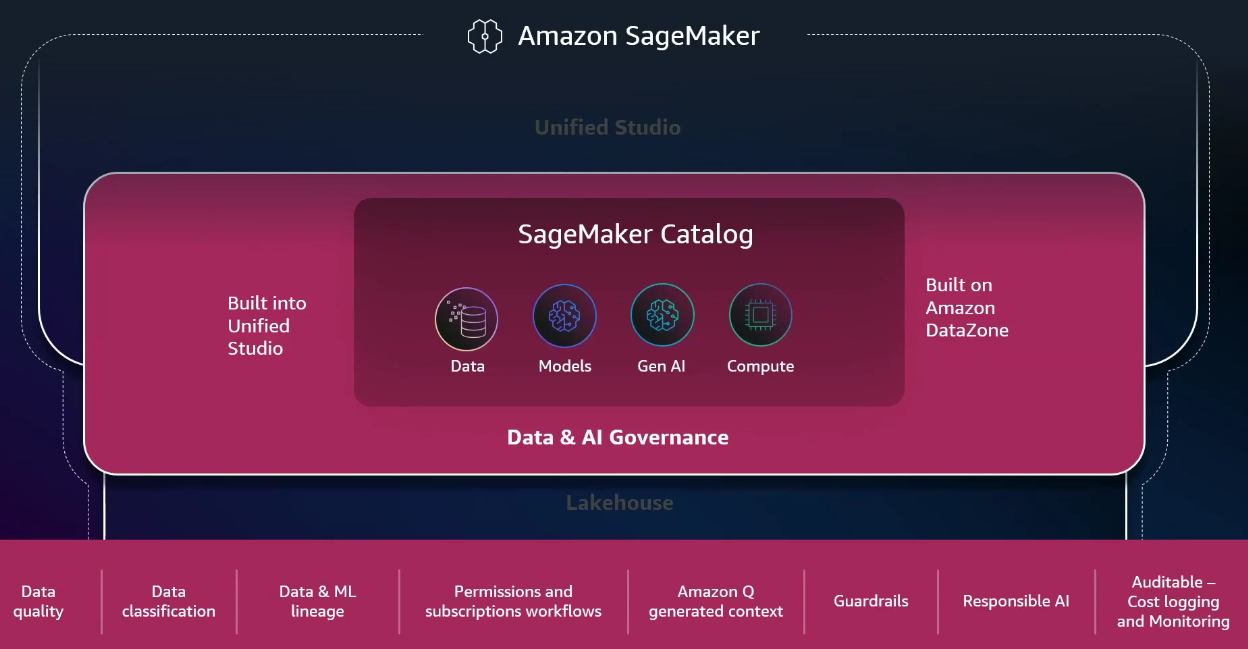Click the Amazon SageMaker title text
This screenshot has width=1248, height=649.
[638, 37]
